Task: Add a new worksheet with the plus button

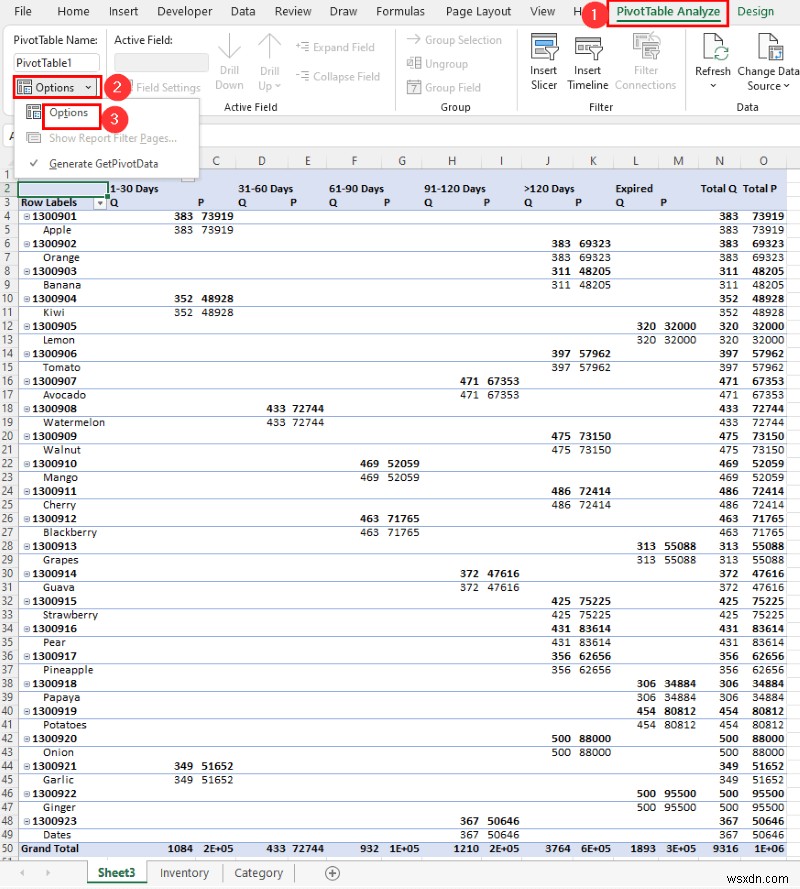Action: 330,872
